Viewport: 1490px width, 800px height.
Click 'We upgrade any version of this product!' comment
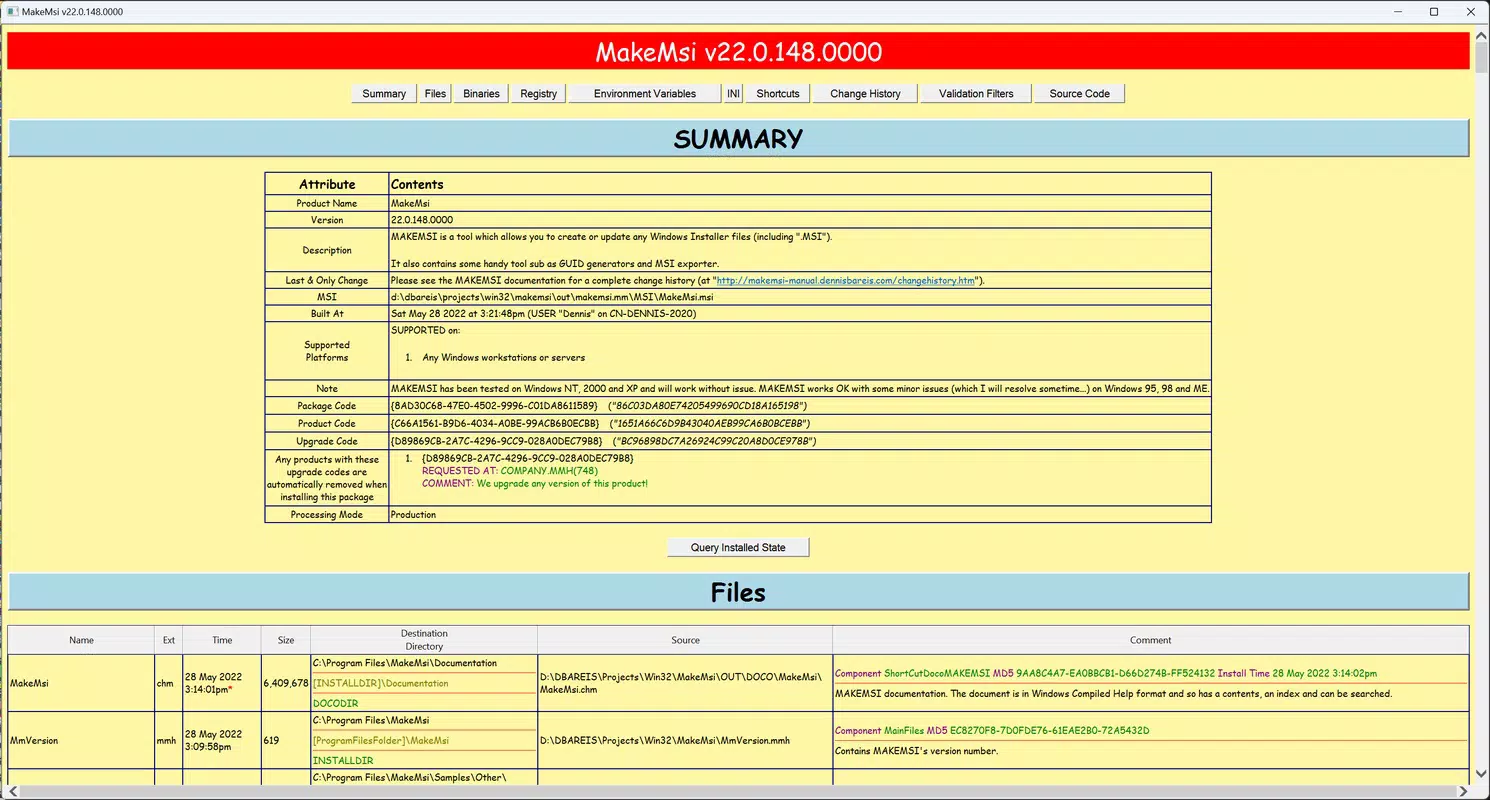click(x=562, y=484)
